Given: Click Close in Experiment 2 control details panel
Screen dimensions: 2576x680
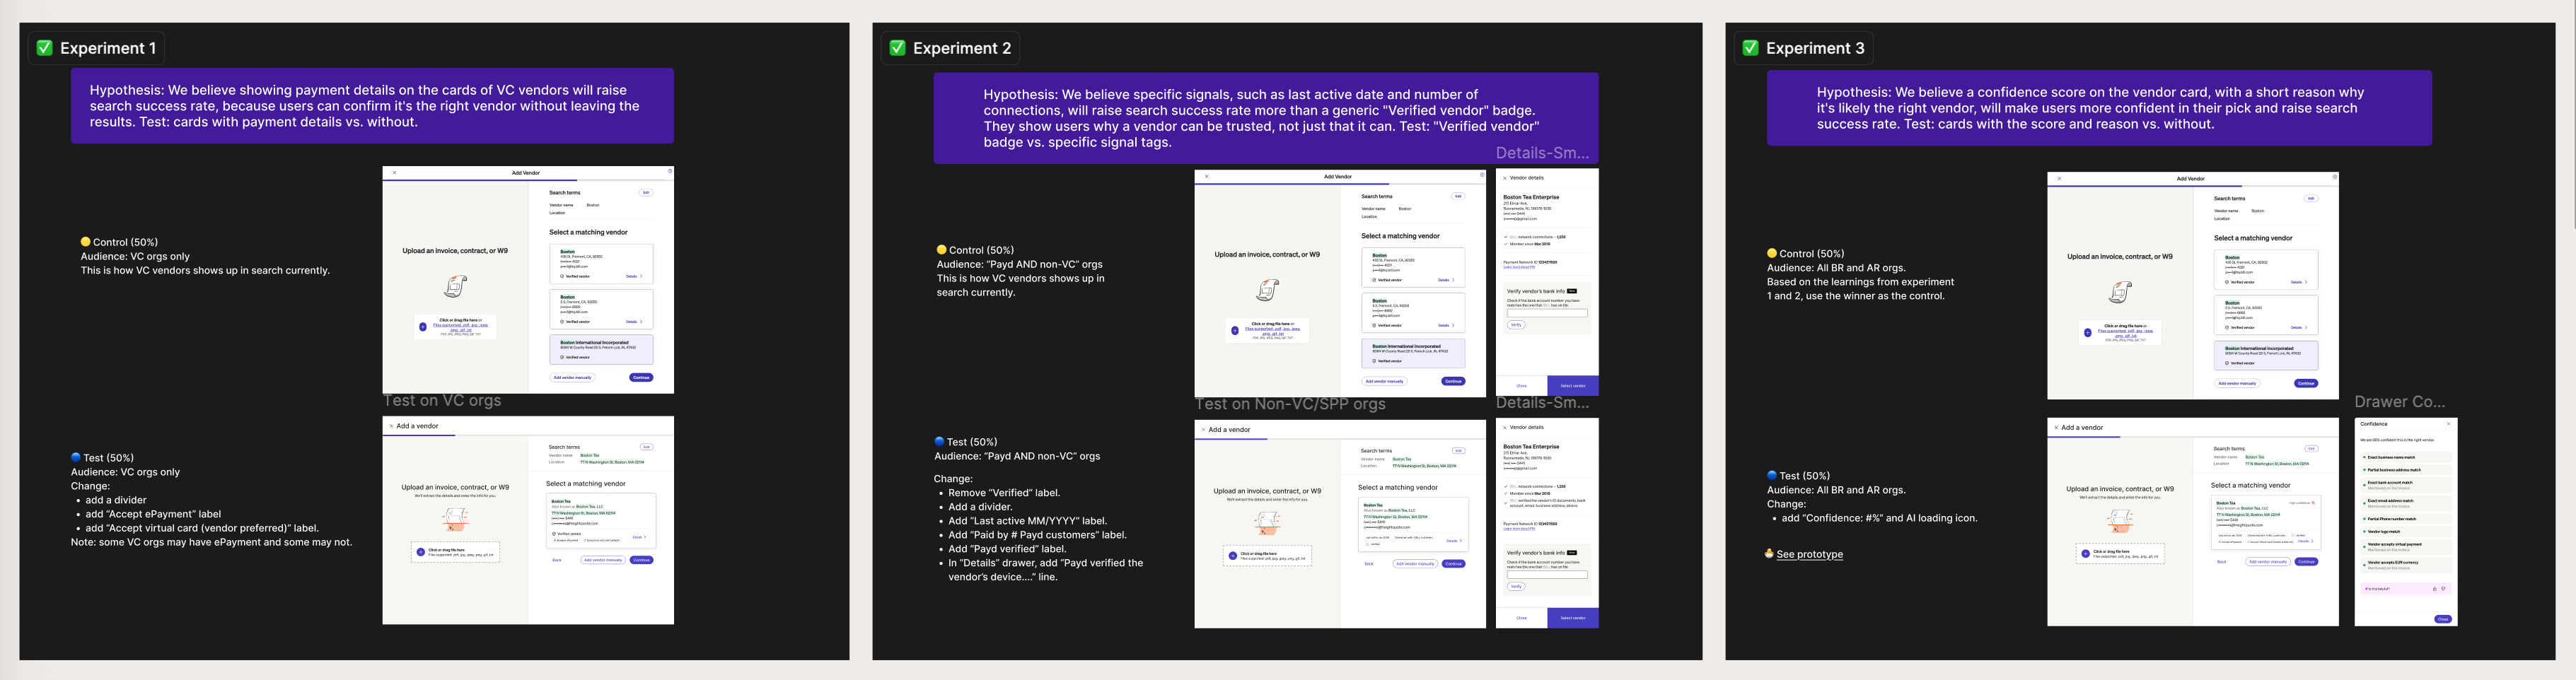Looking at the screenshot, I should (1522, 386).
